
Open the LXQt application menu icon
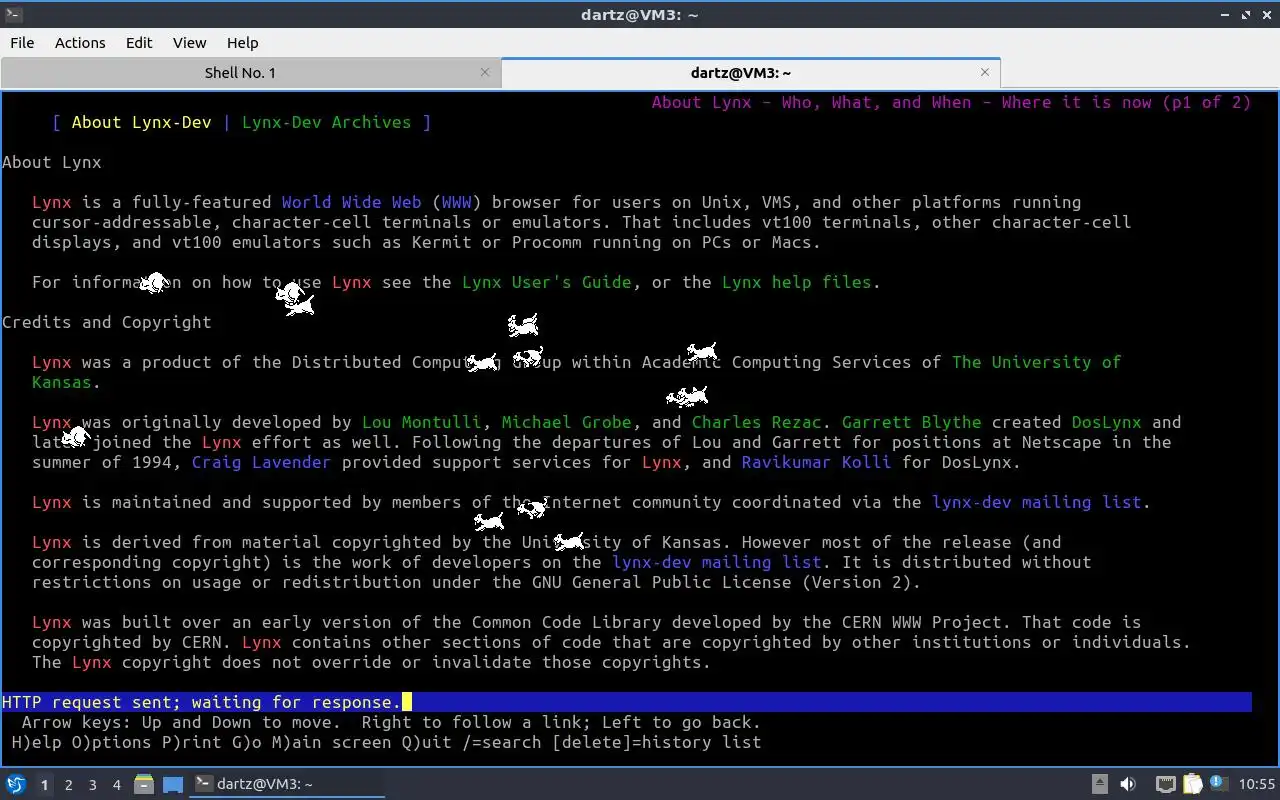point(15,785)
